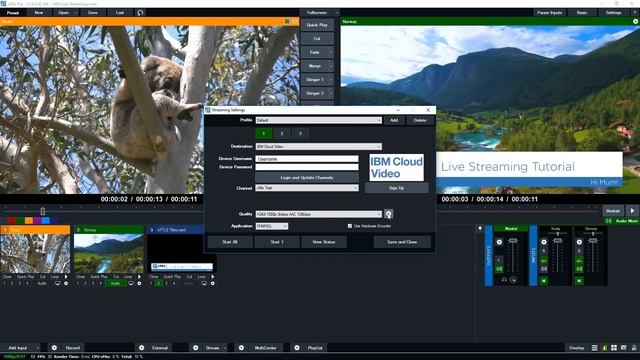Open settings gear on Norway output preview

point(636,21)
